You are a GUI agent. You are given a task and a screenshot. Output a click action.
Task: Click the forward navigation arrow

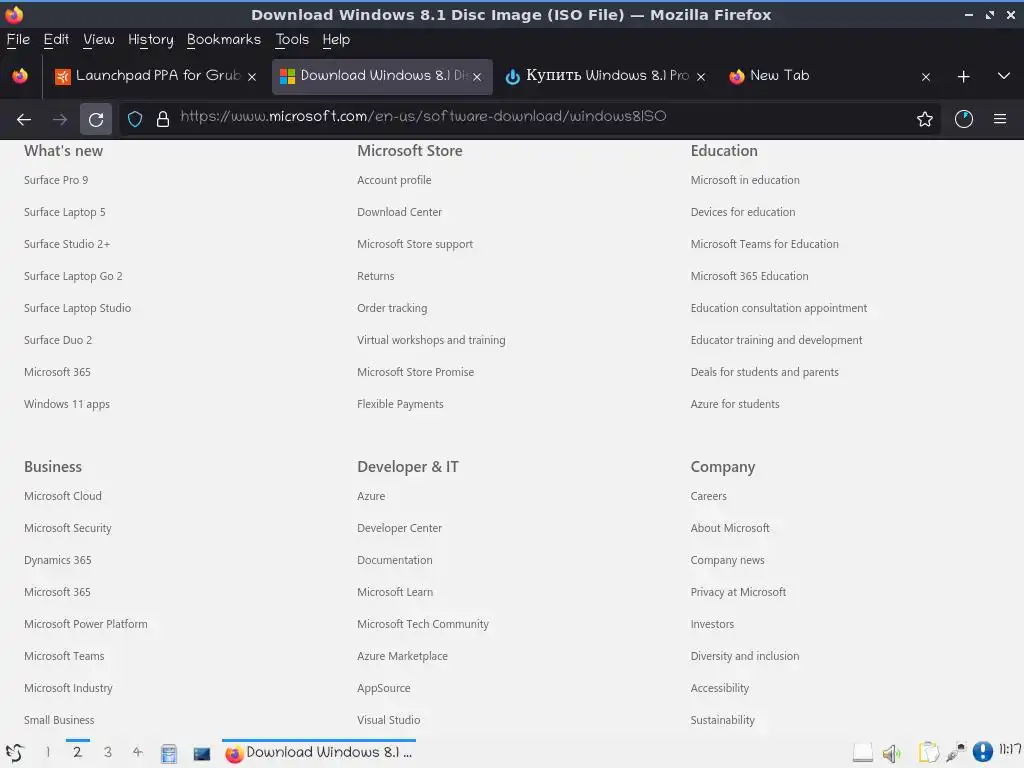(60, 119)
